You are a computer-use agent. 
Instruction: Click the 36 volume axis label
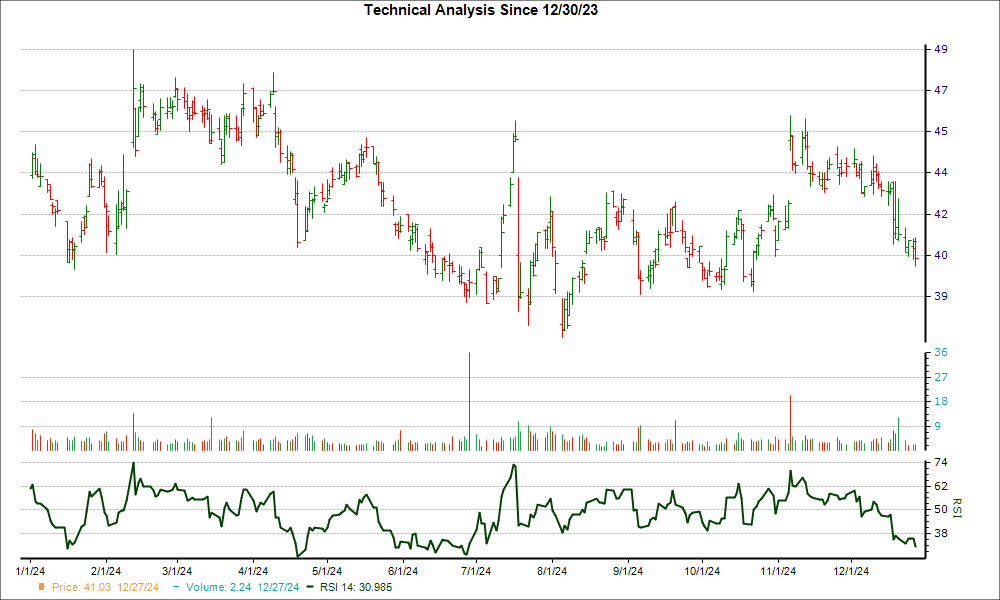(x=941, y=353)
